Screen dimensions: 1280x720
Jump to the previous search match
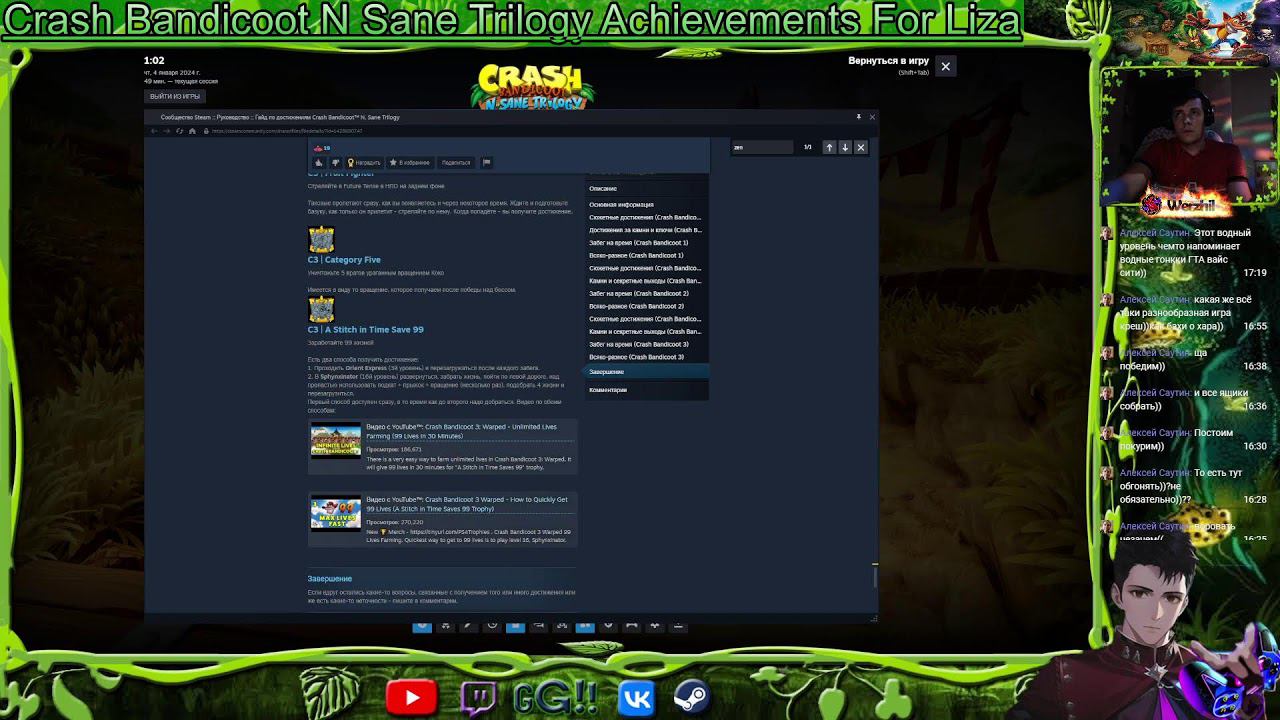click(829, 147)
